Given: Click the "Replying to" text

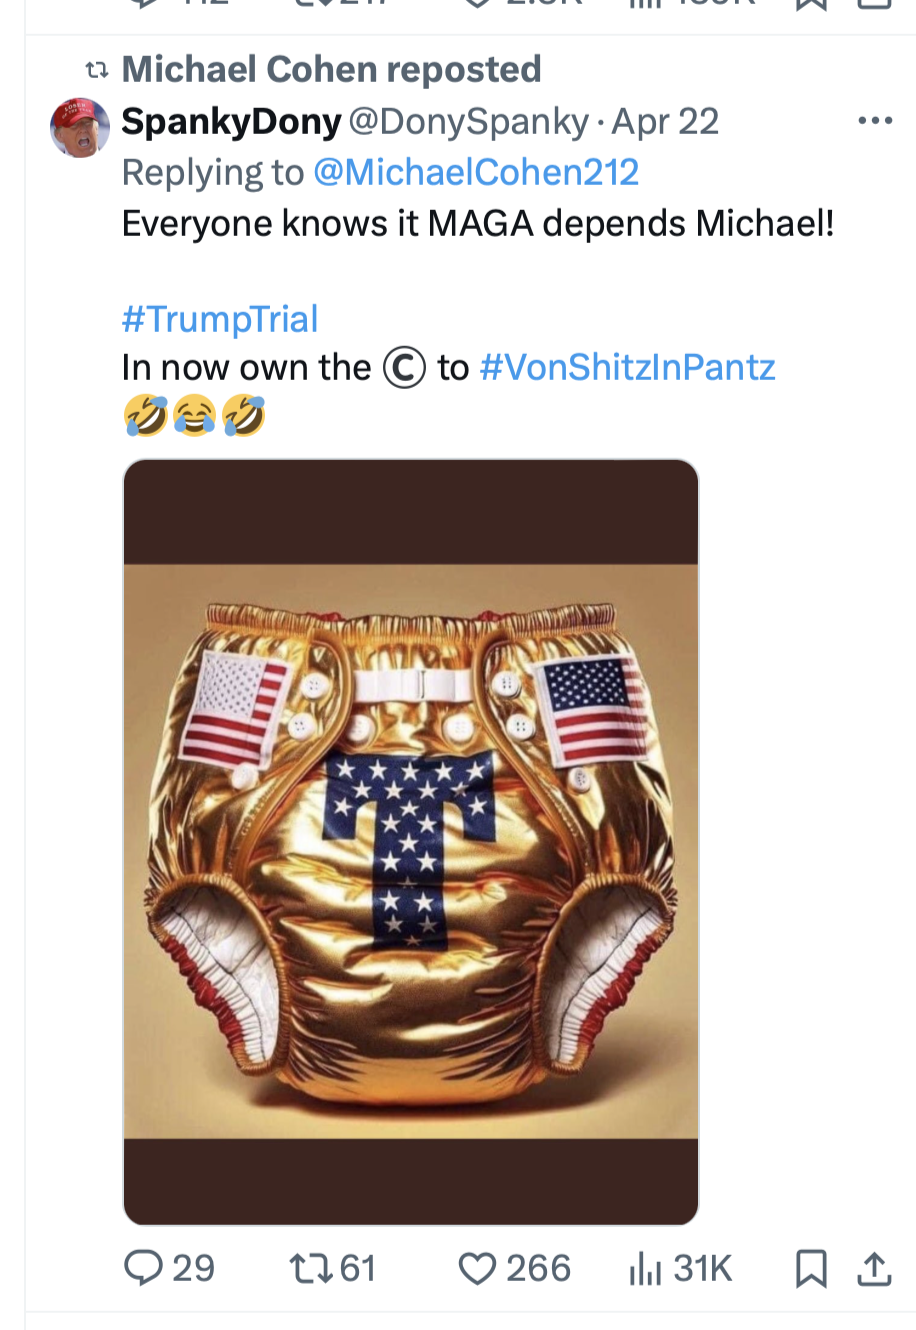Looking at the screenshot, I should pyautogui.click(x=212, y=172).
